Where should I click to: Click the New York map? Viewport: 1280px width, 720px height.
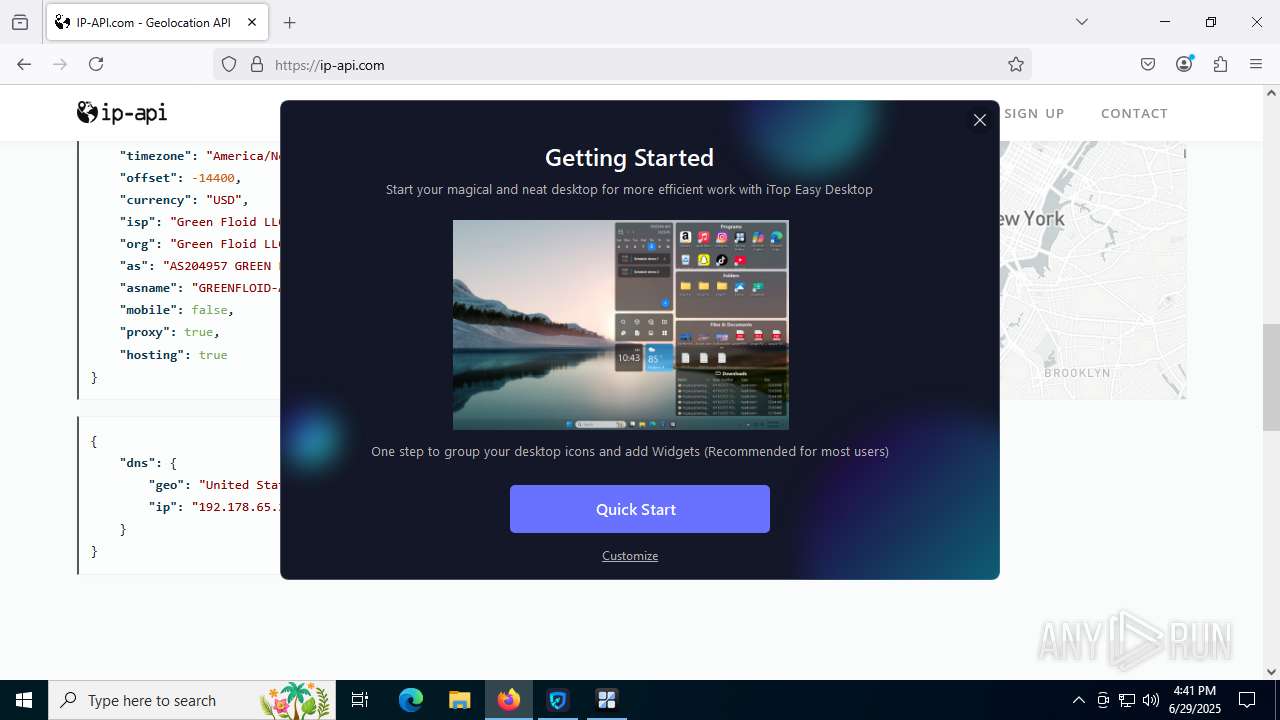[x=1093, y=270]
